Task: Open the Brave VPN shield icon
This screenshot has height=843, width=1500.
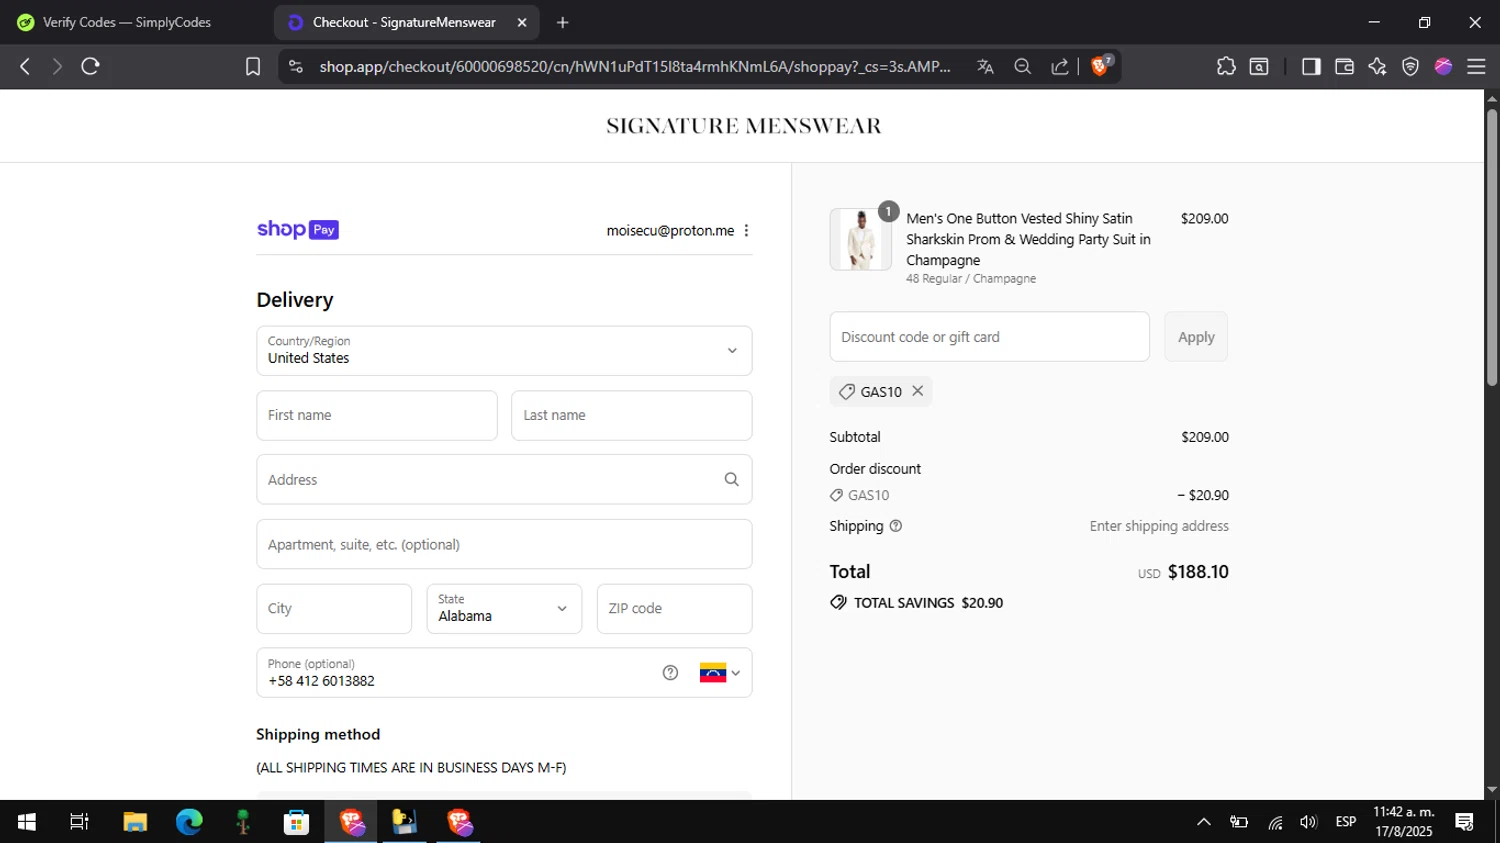Action: pyautogui.click(x=1410, y=66)
